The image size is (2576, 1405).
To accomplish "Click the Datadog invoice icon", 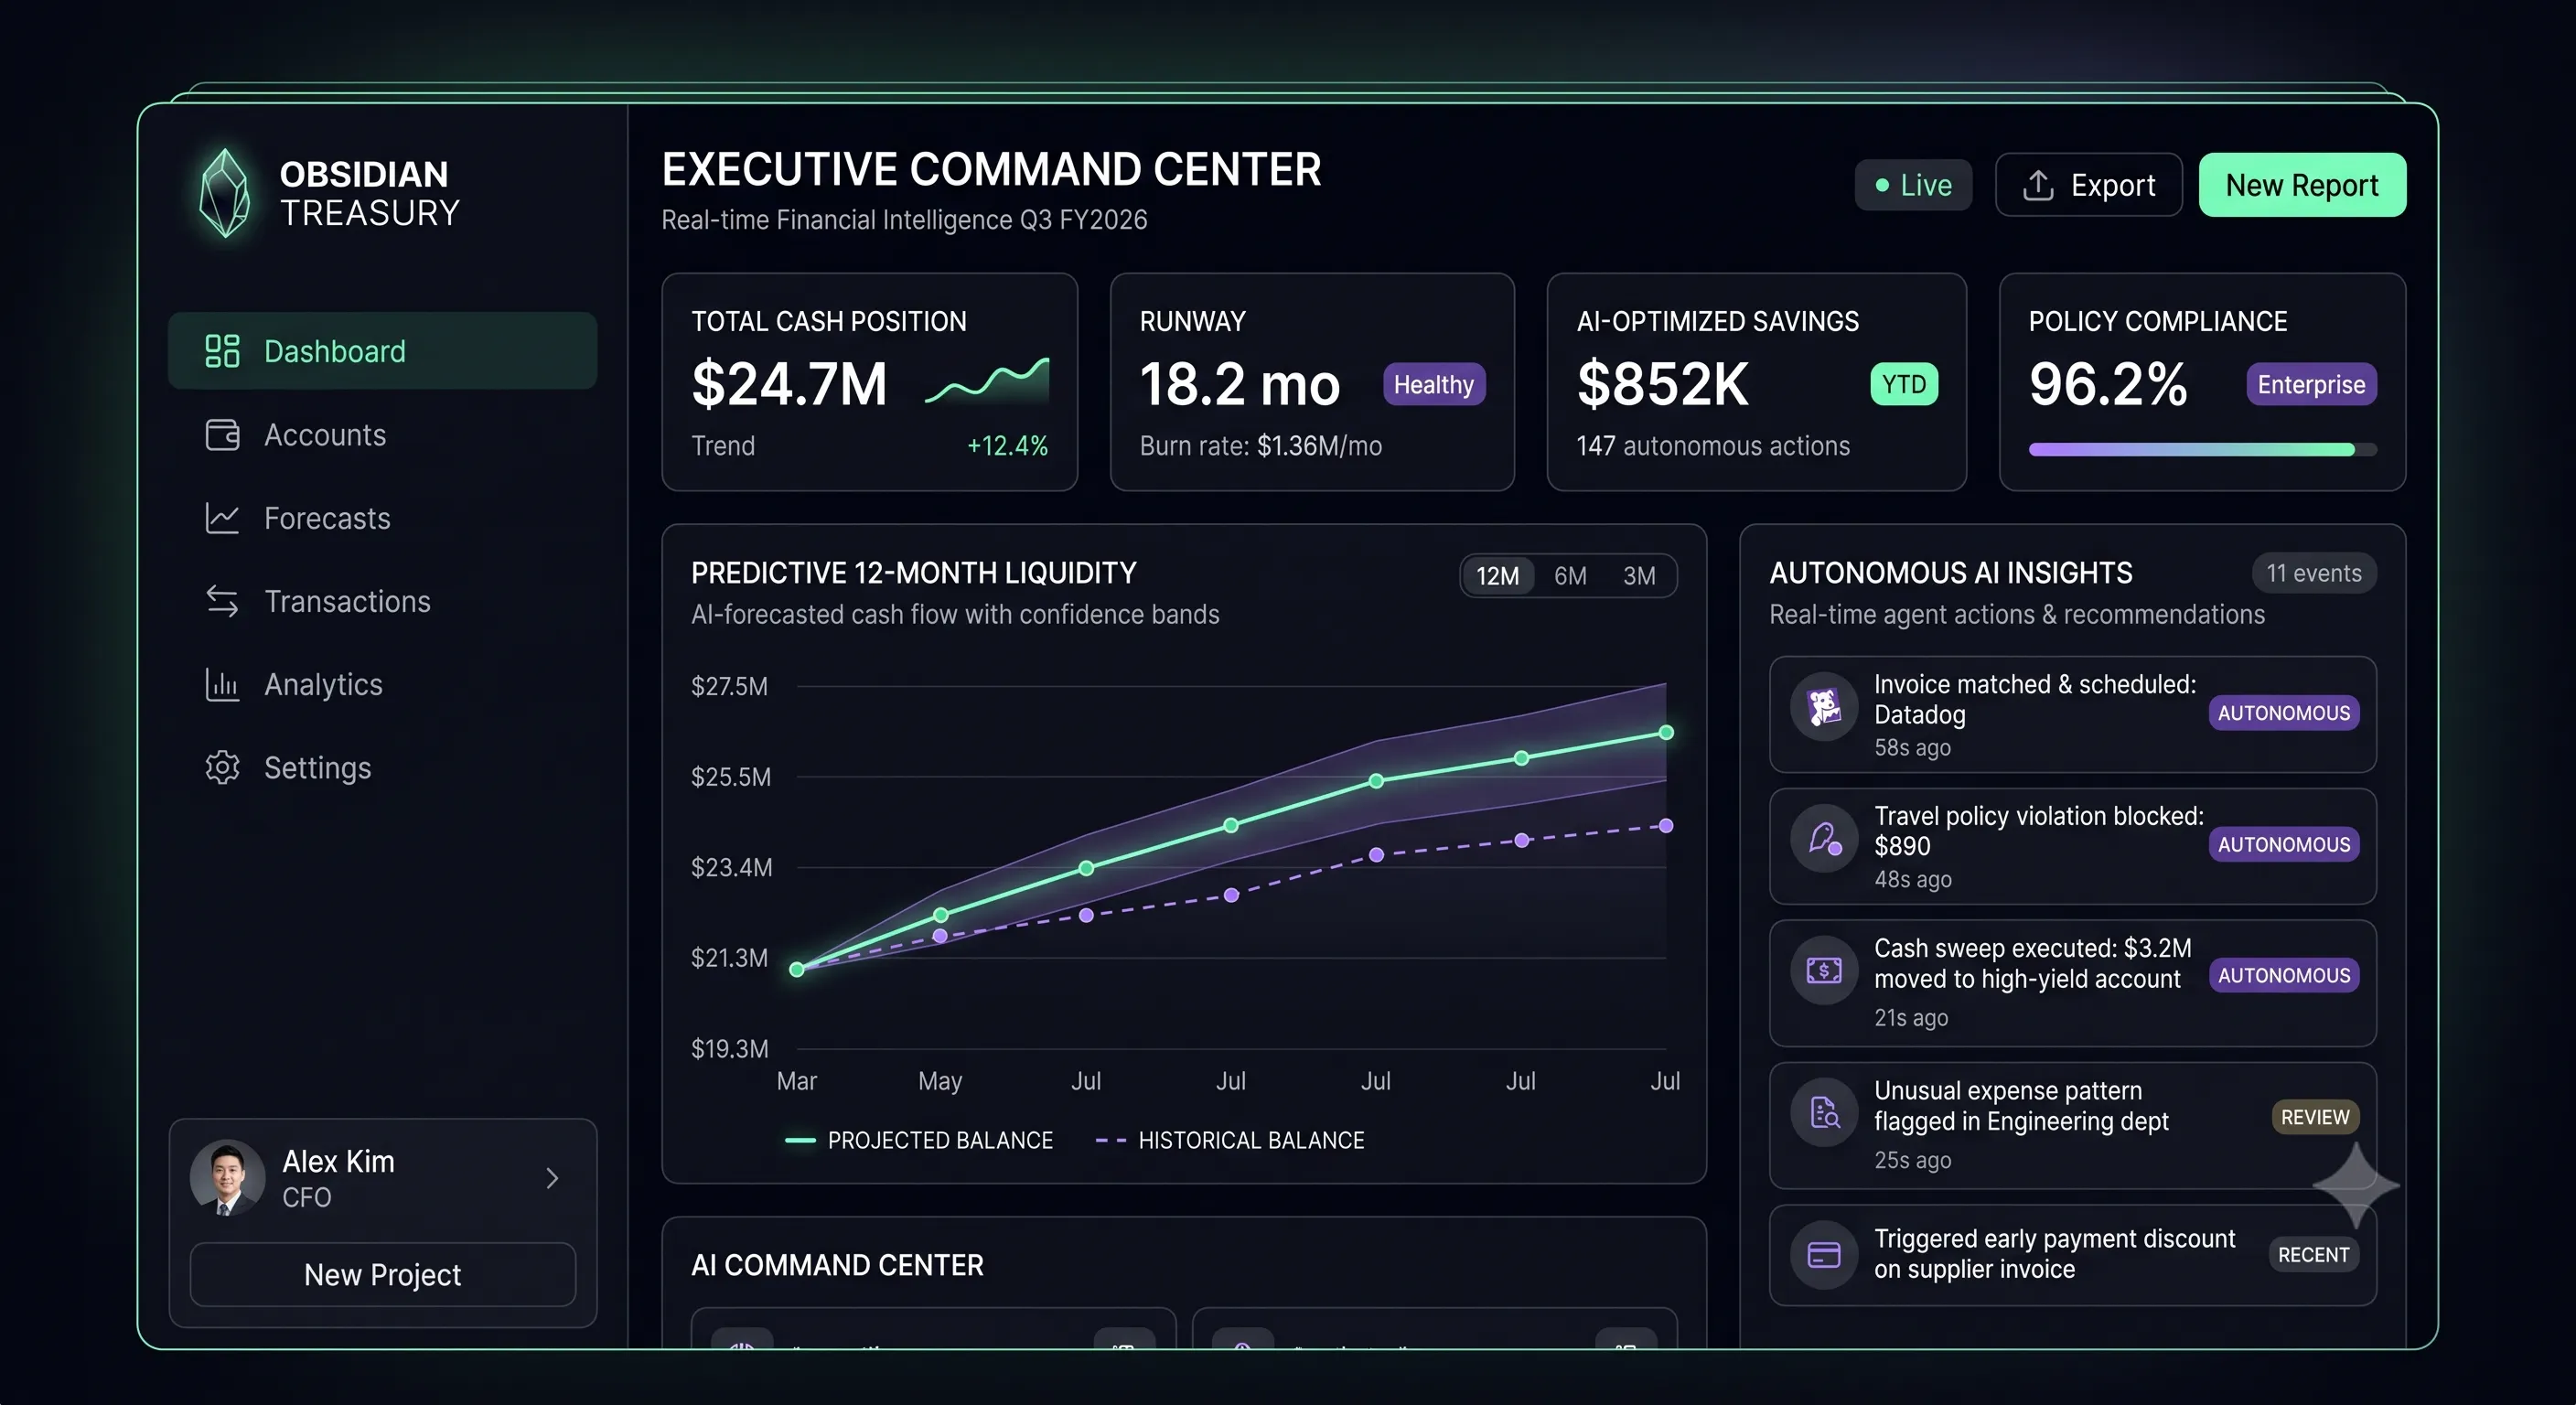I will coord(1824,707).
